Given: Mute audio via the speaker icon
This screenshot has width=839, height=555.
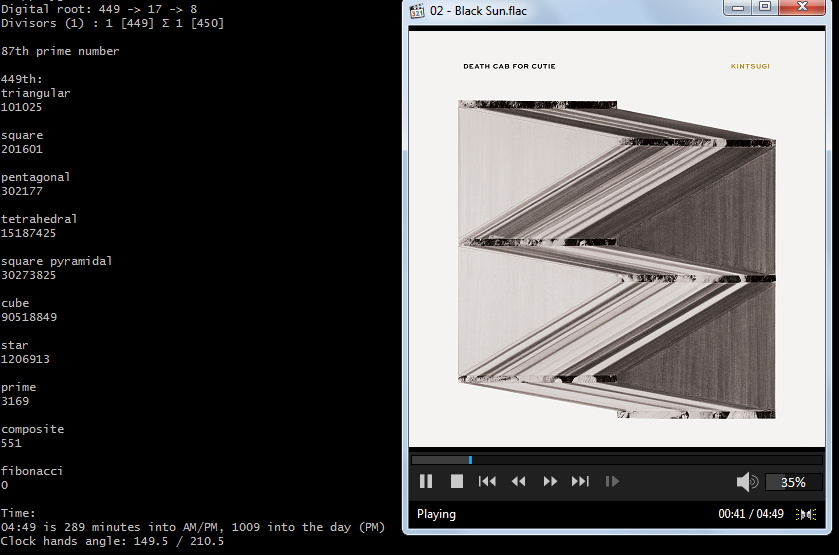Looking at the screenshot, I should [748, 482].
